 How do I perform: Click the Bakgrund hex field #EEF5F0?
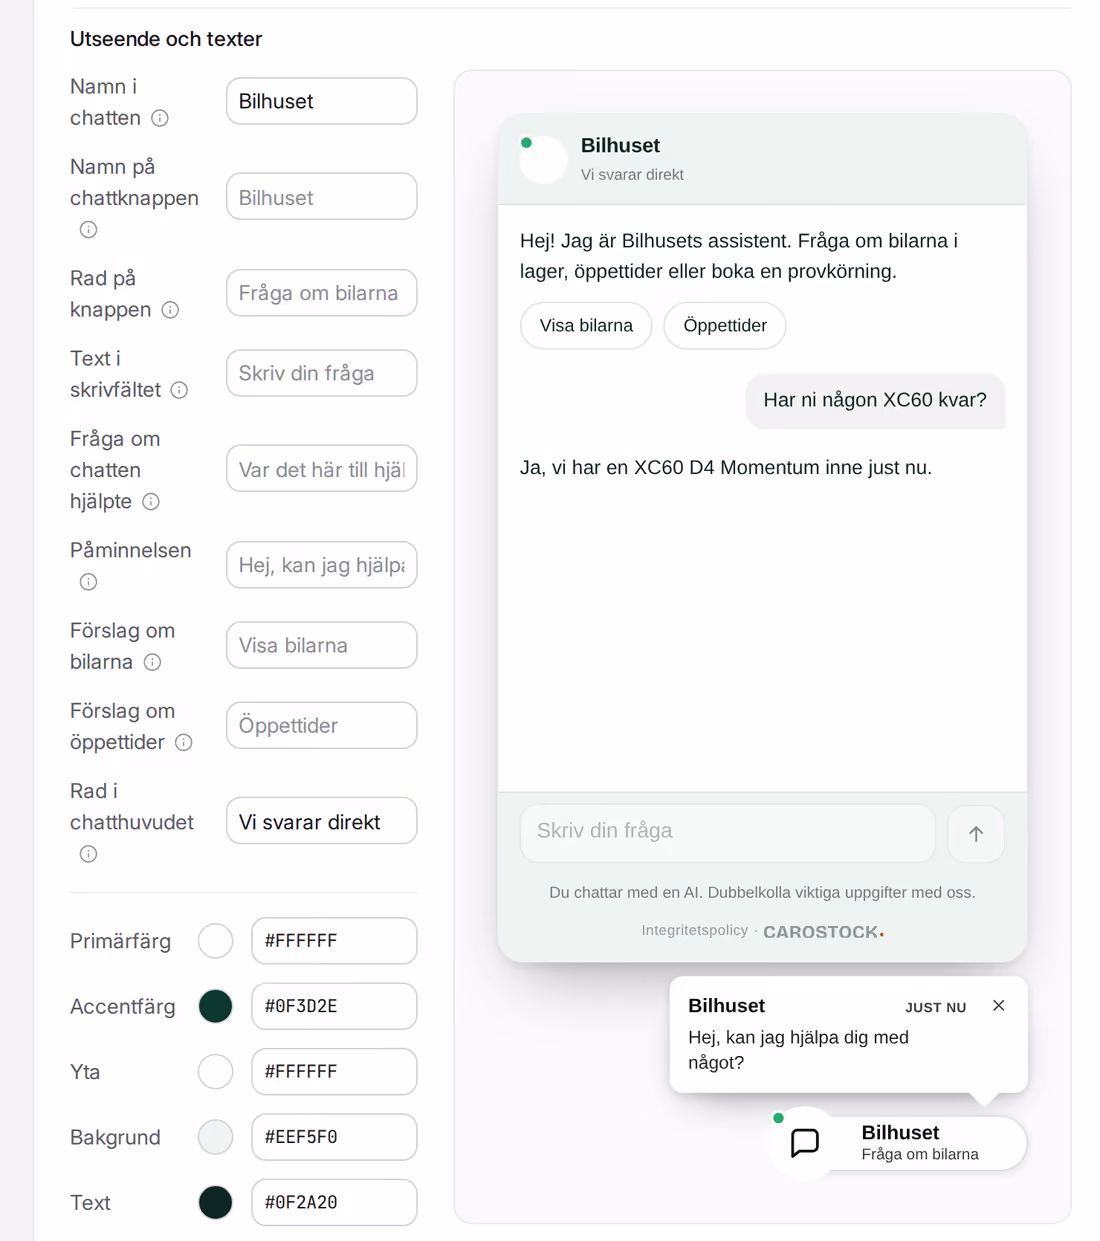click(x=334, y=1137)
